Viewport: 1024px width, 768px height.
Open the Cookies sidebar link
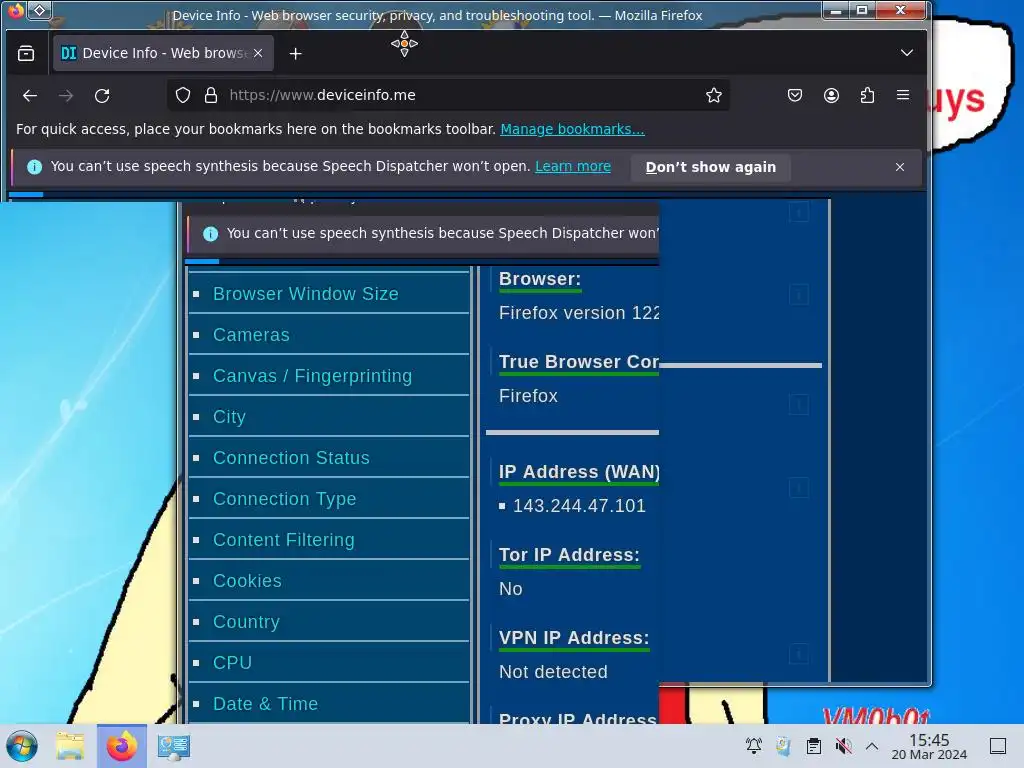tap(248, 581)
